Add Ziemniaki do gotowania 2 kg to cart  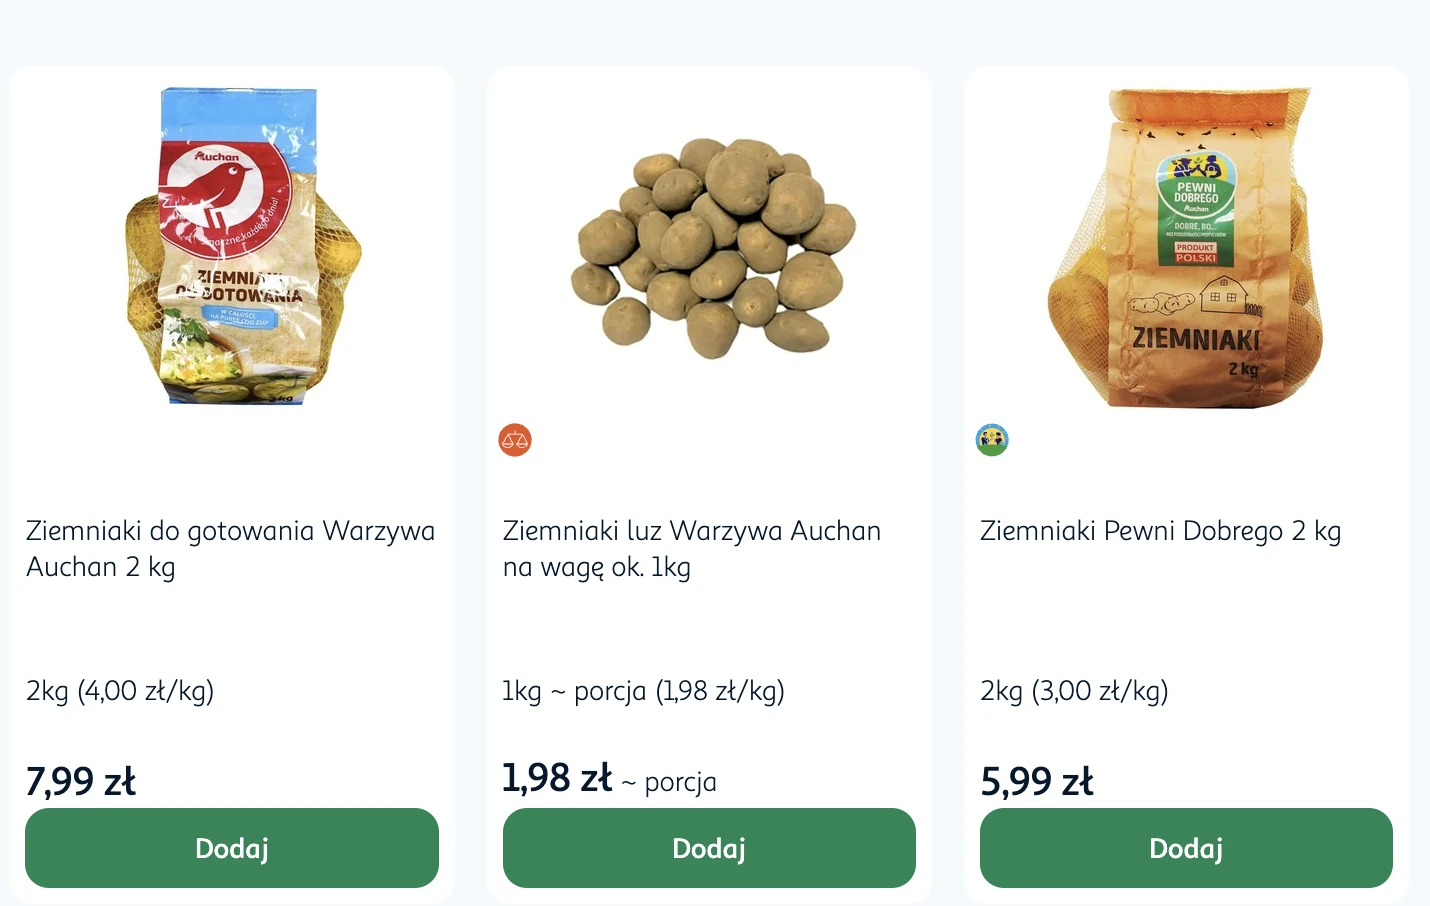point(232,848)
